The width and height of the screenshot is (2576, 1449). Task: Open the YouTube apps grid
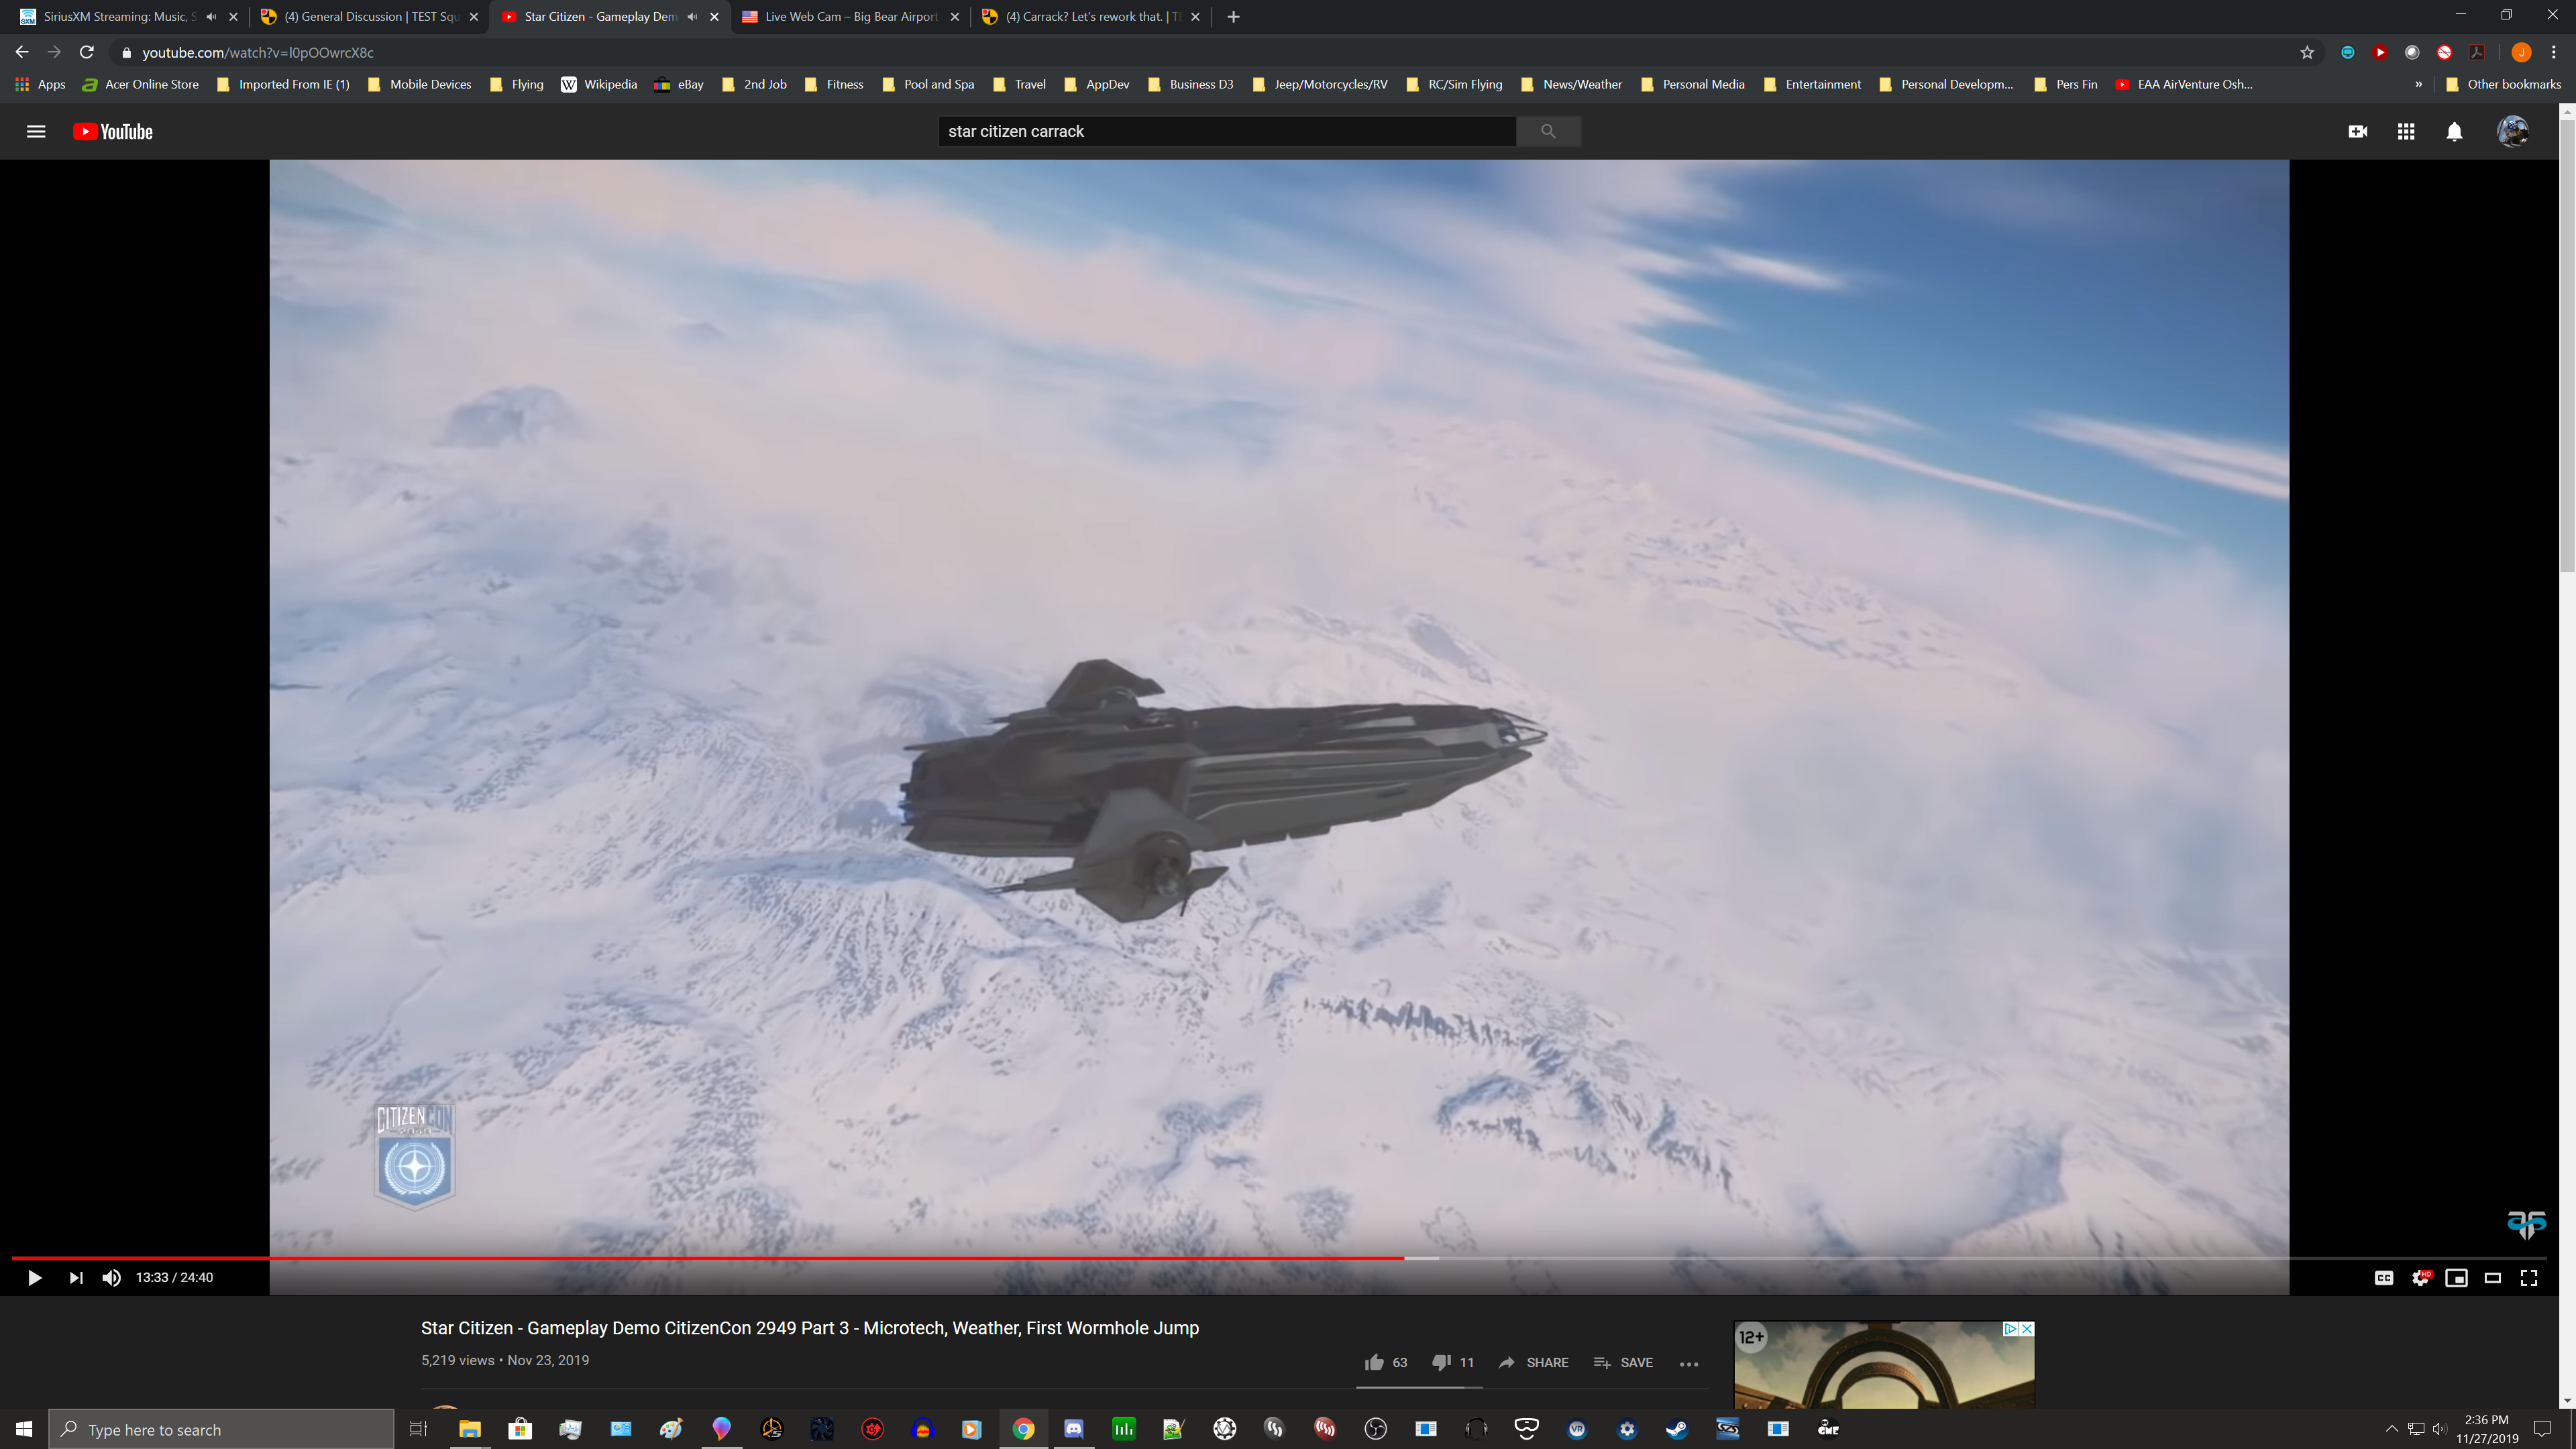tap(2406, 131)
